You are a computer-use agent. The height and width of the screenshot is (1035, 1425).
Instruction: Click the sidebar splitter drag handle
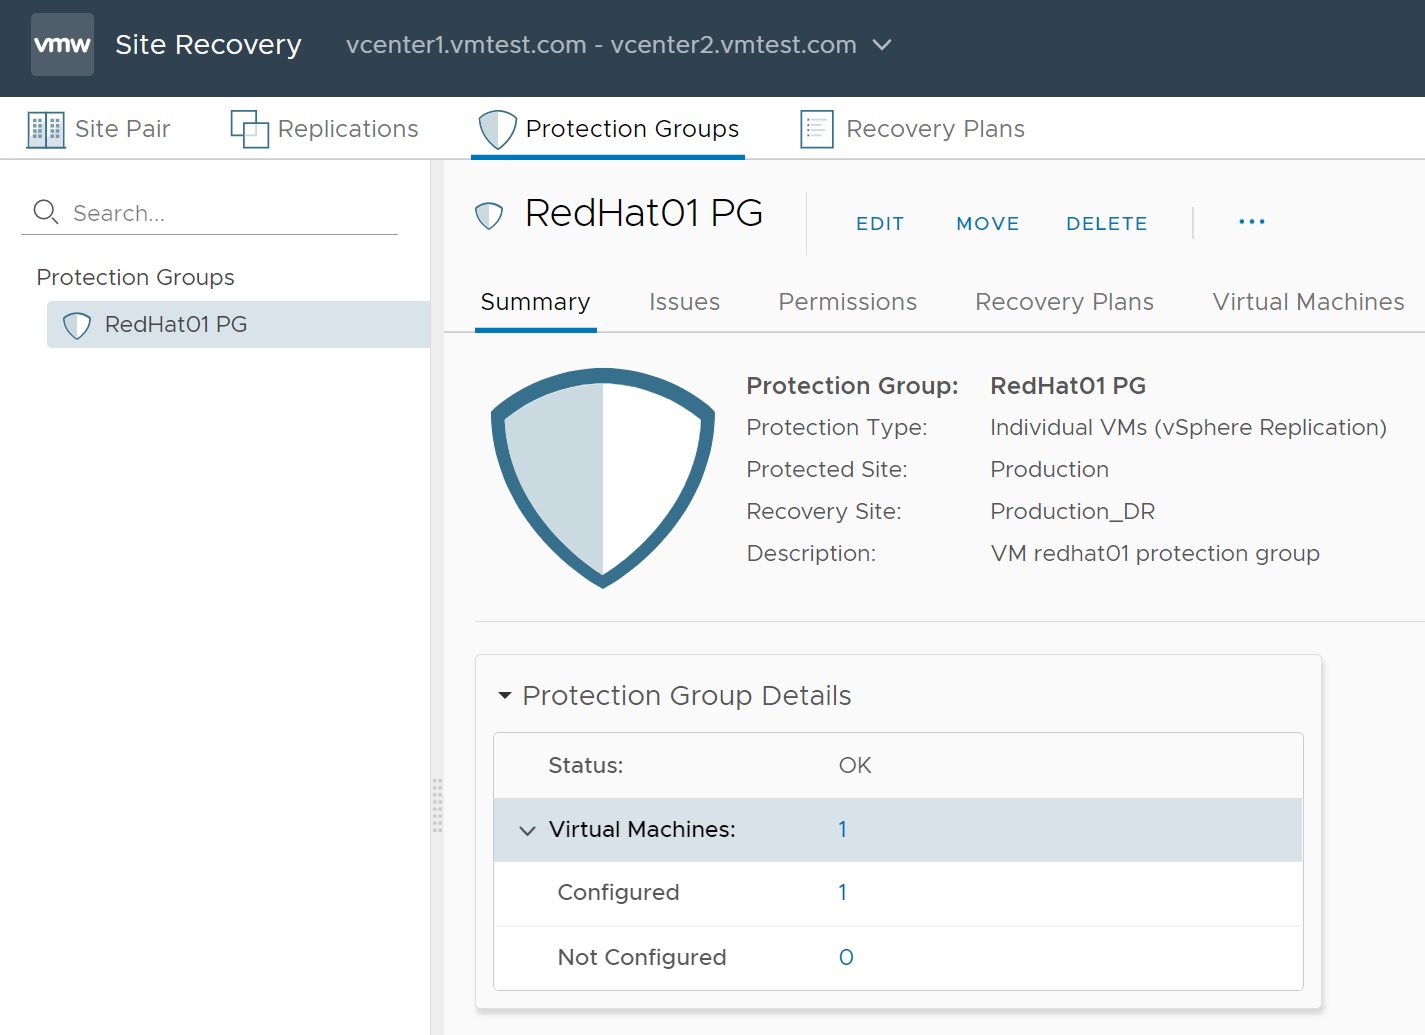pyautogui.click(x=437, y=806)
